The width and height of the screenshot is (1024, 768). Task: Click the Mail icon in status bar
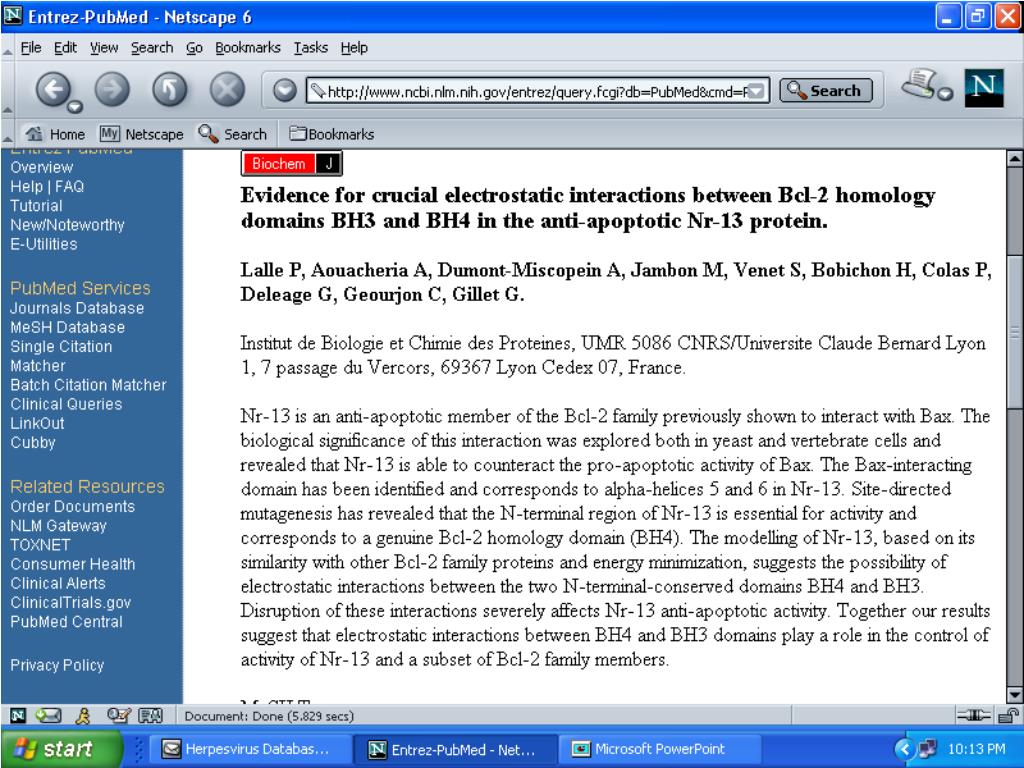[48, 716]
